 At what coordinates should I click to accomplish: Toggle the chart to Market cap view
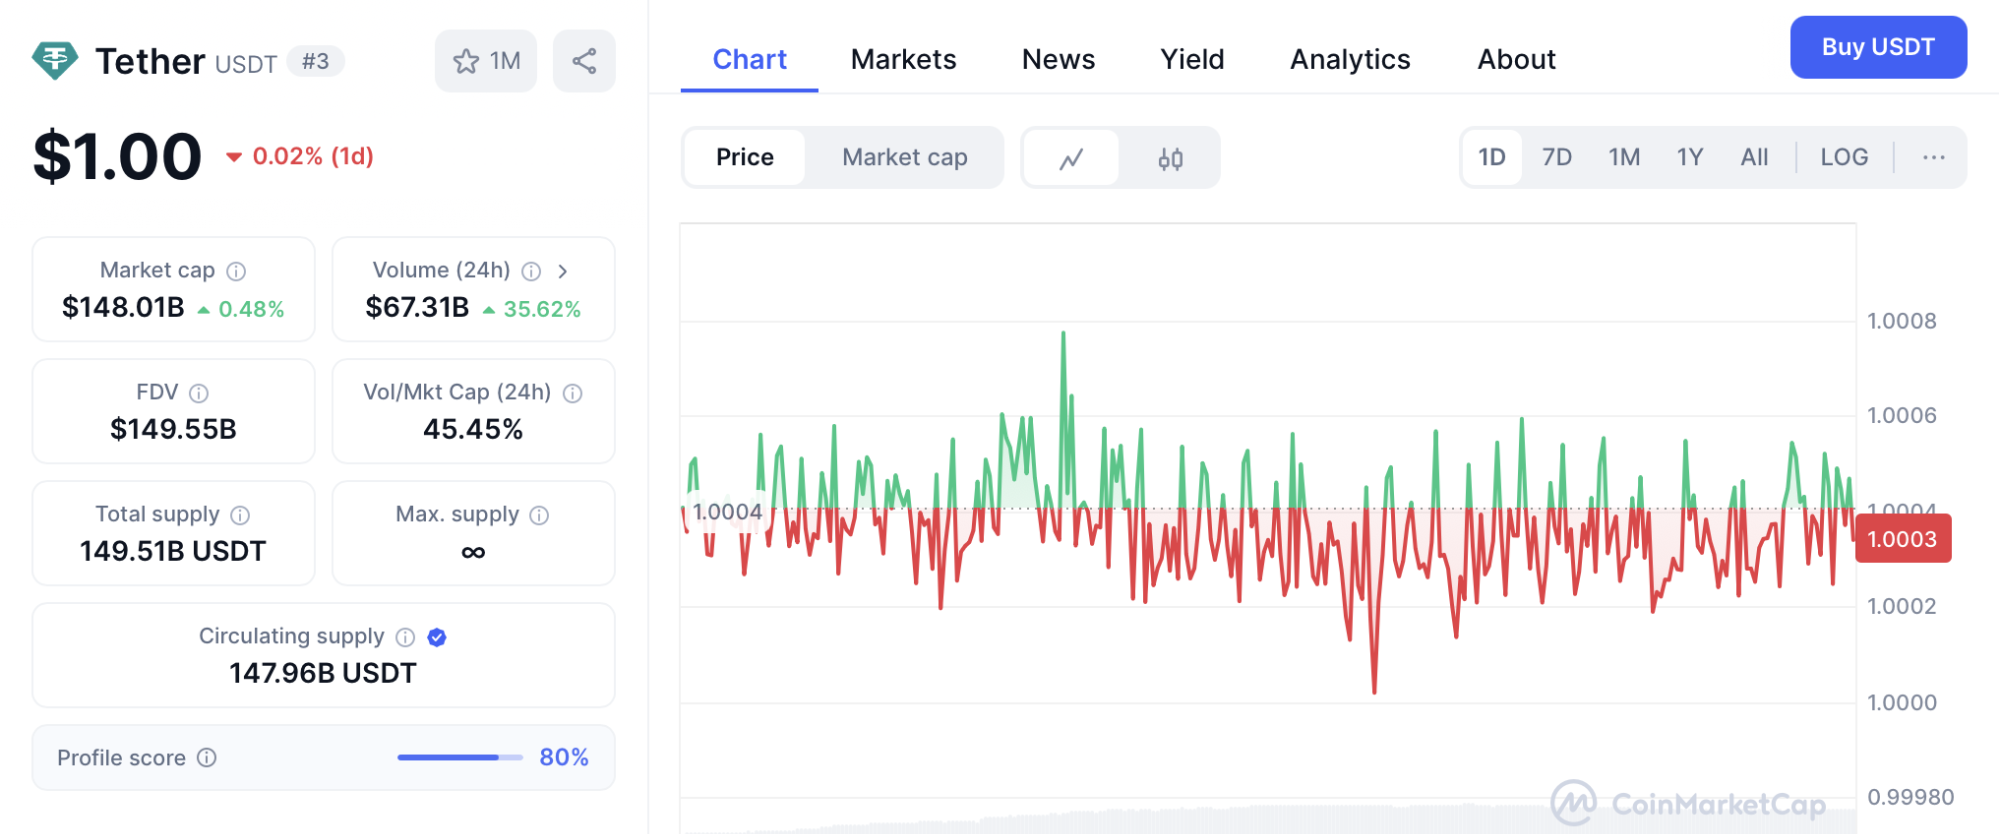[904, 157]
